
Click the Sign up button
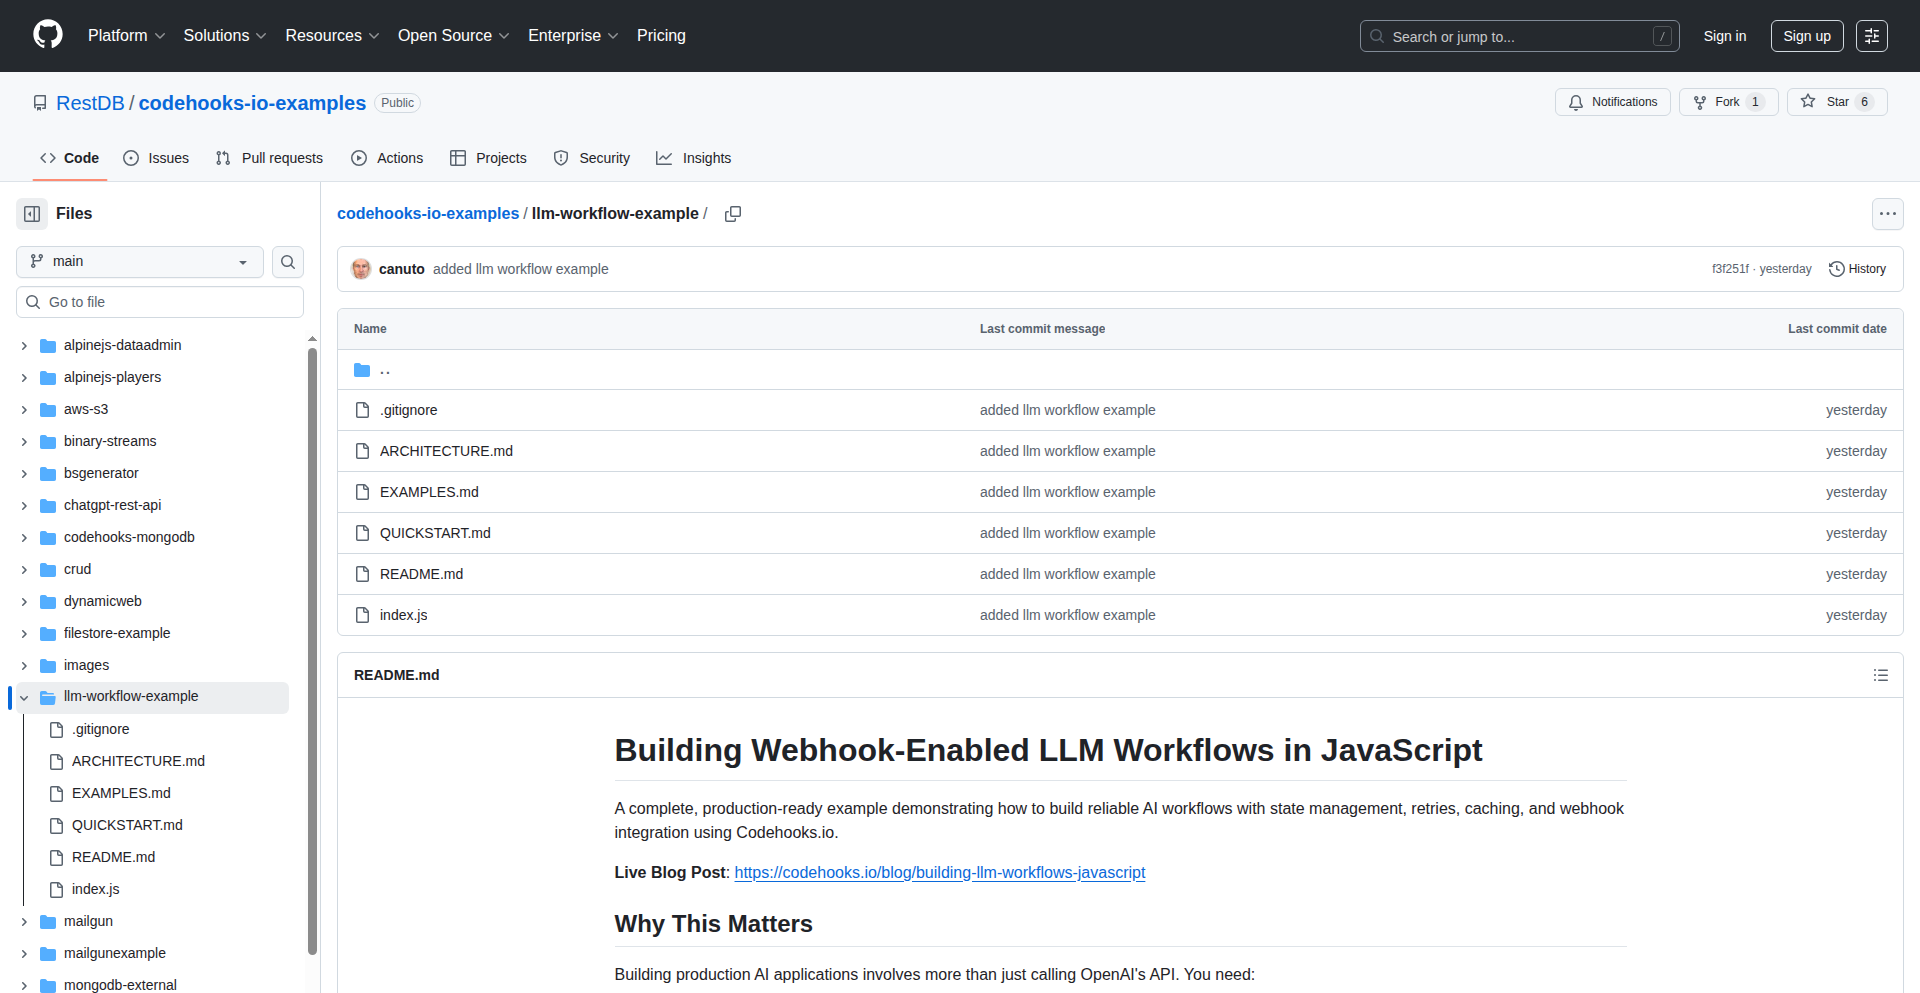[1806, 36]
